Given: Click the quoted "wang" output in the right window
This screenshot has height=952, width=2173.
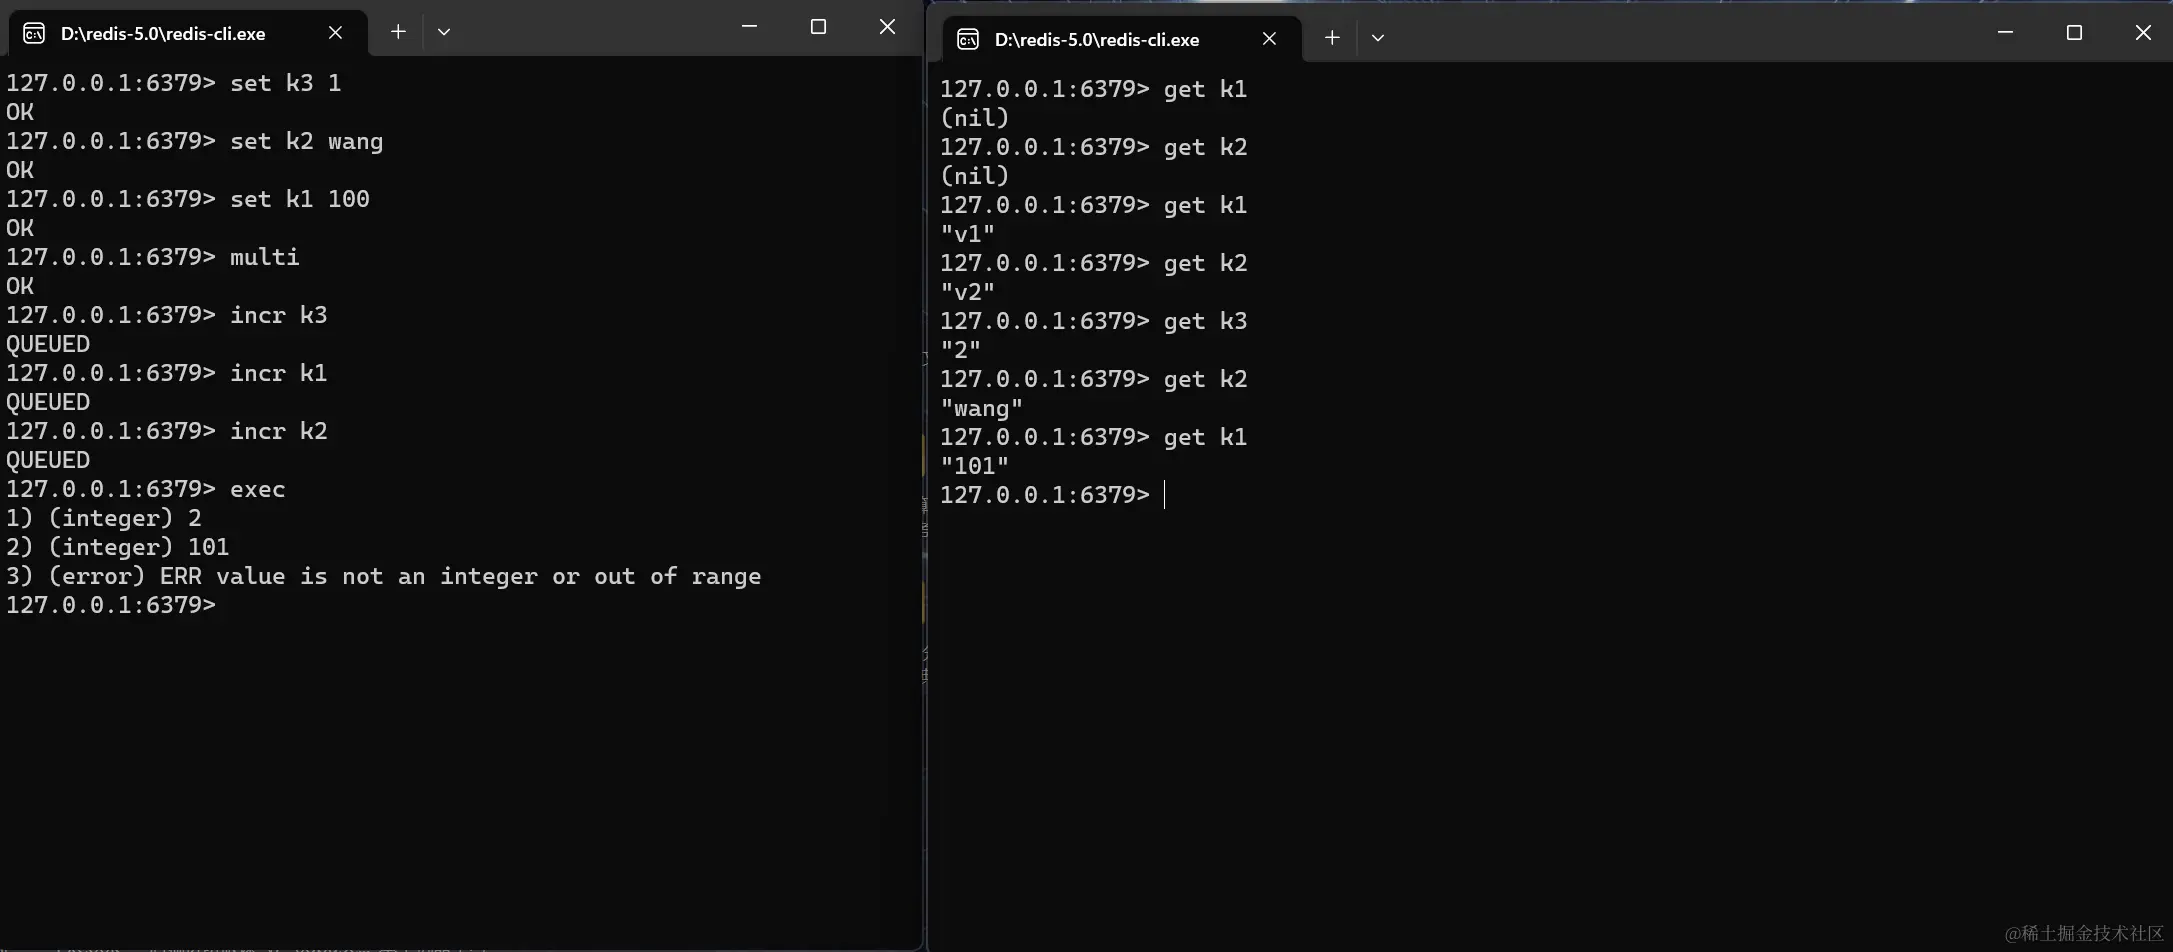Looking at the screenshot, I should pos(982,408).
